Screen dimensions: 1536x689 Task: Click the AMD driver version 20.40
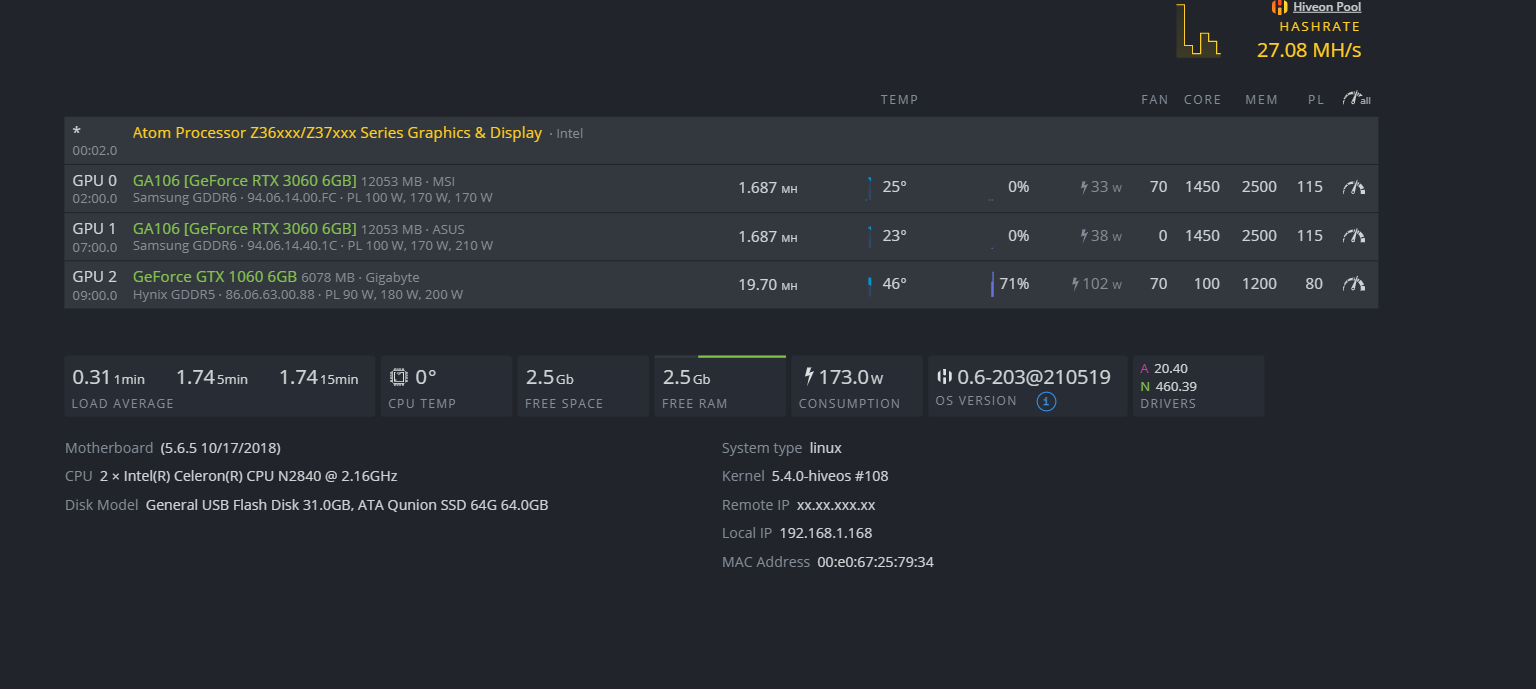1171,368
